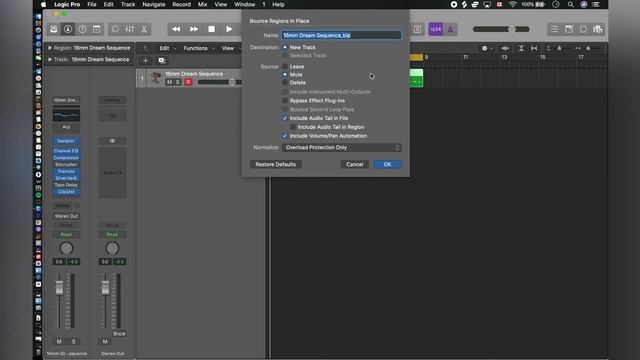This screenshot has height=360, width=640.
Task: Select Leave source radio button
Action: pos(285,66)
